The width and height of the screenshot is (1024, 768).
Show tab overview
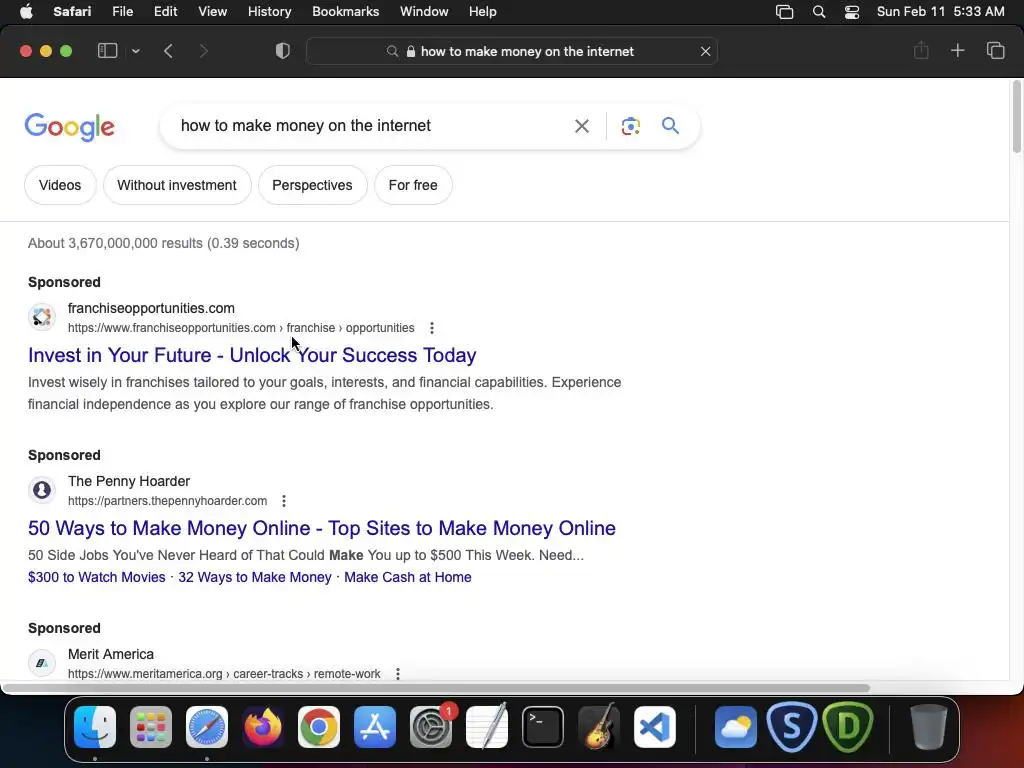pos(995,50)
